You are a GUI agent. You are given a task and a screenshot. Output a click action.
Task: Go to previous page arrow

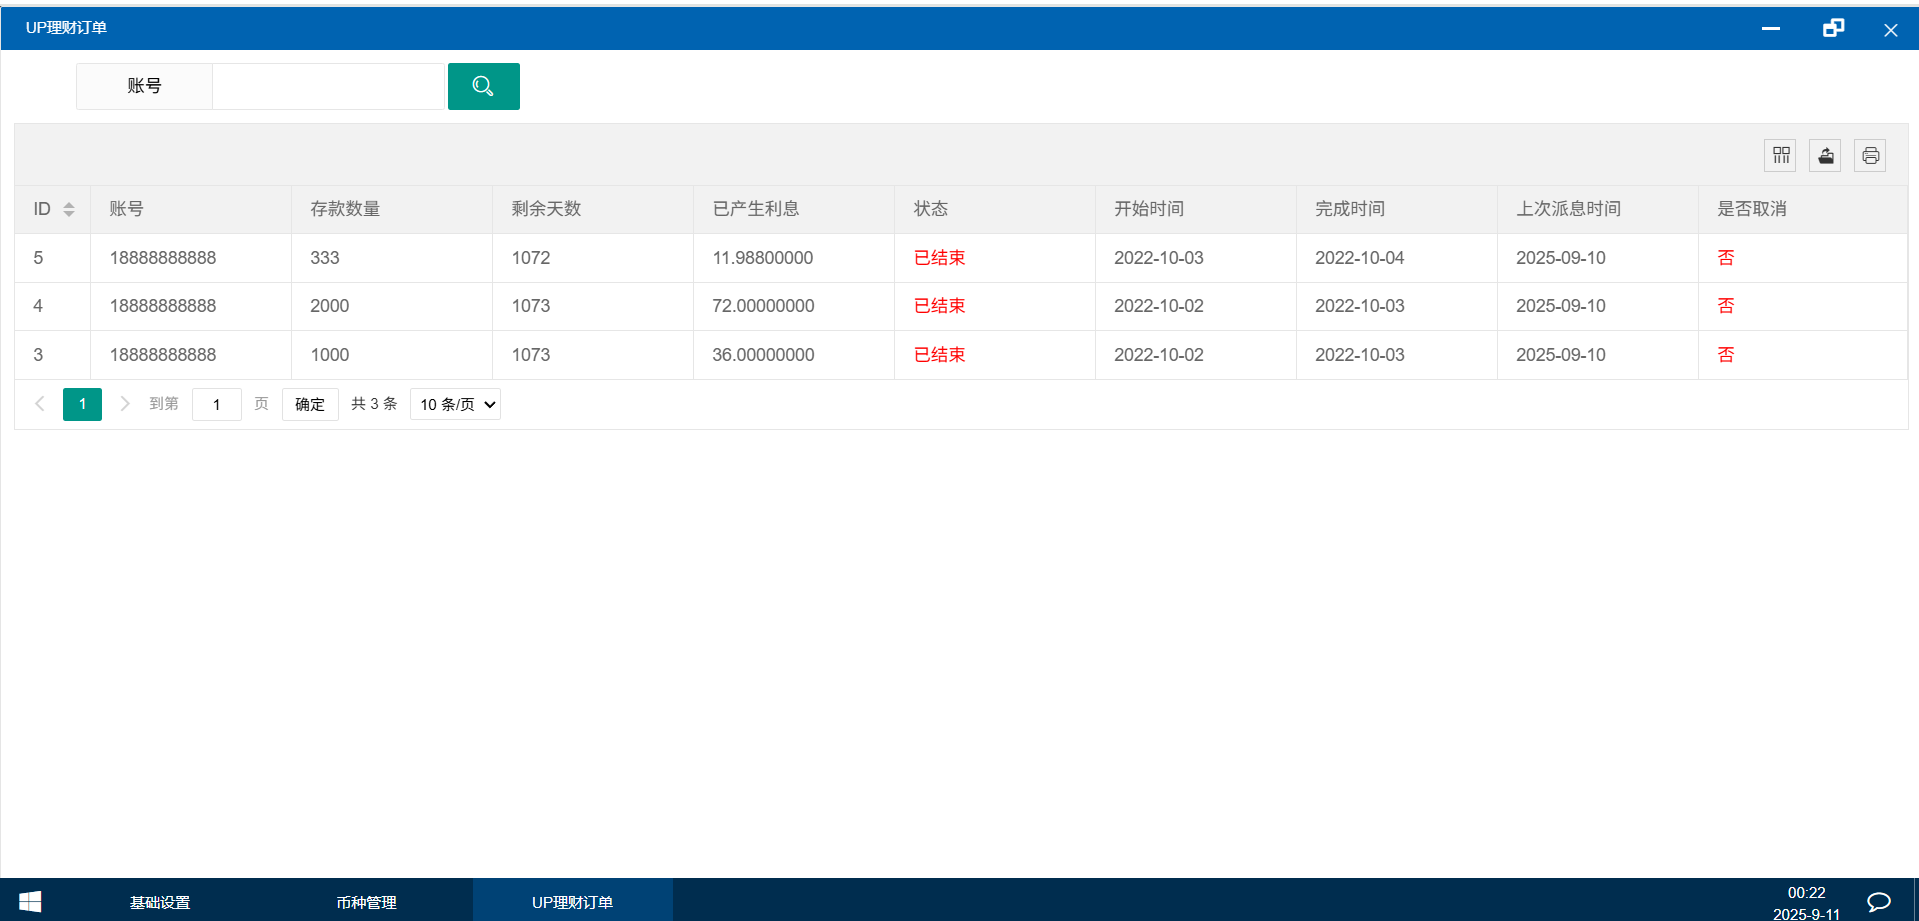click(x=40, y=404)
